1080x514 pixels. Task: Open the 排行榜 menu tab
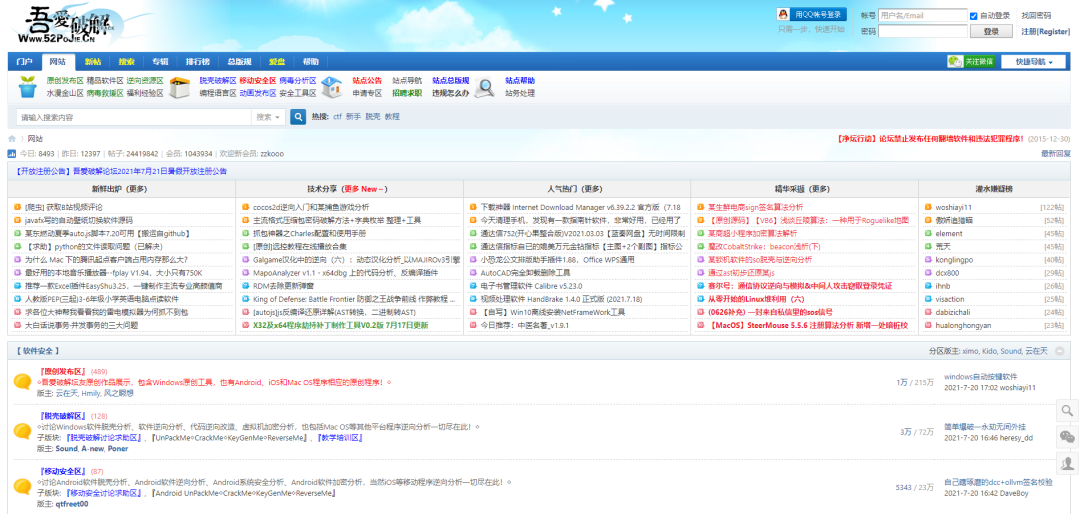tap(198, 62)
